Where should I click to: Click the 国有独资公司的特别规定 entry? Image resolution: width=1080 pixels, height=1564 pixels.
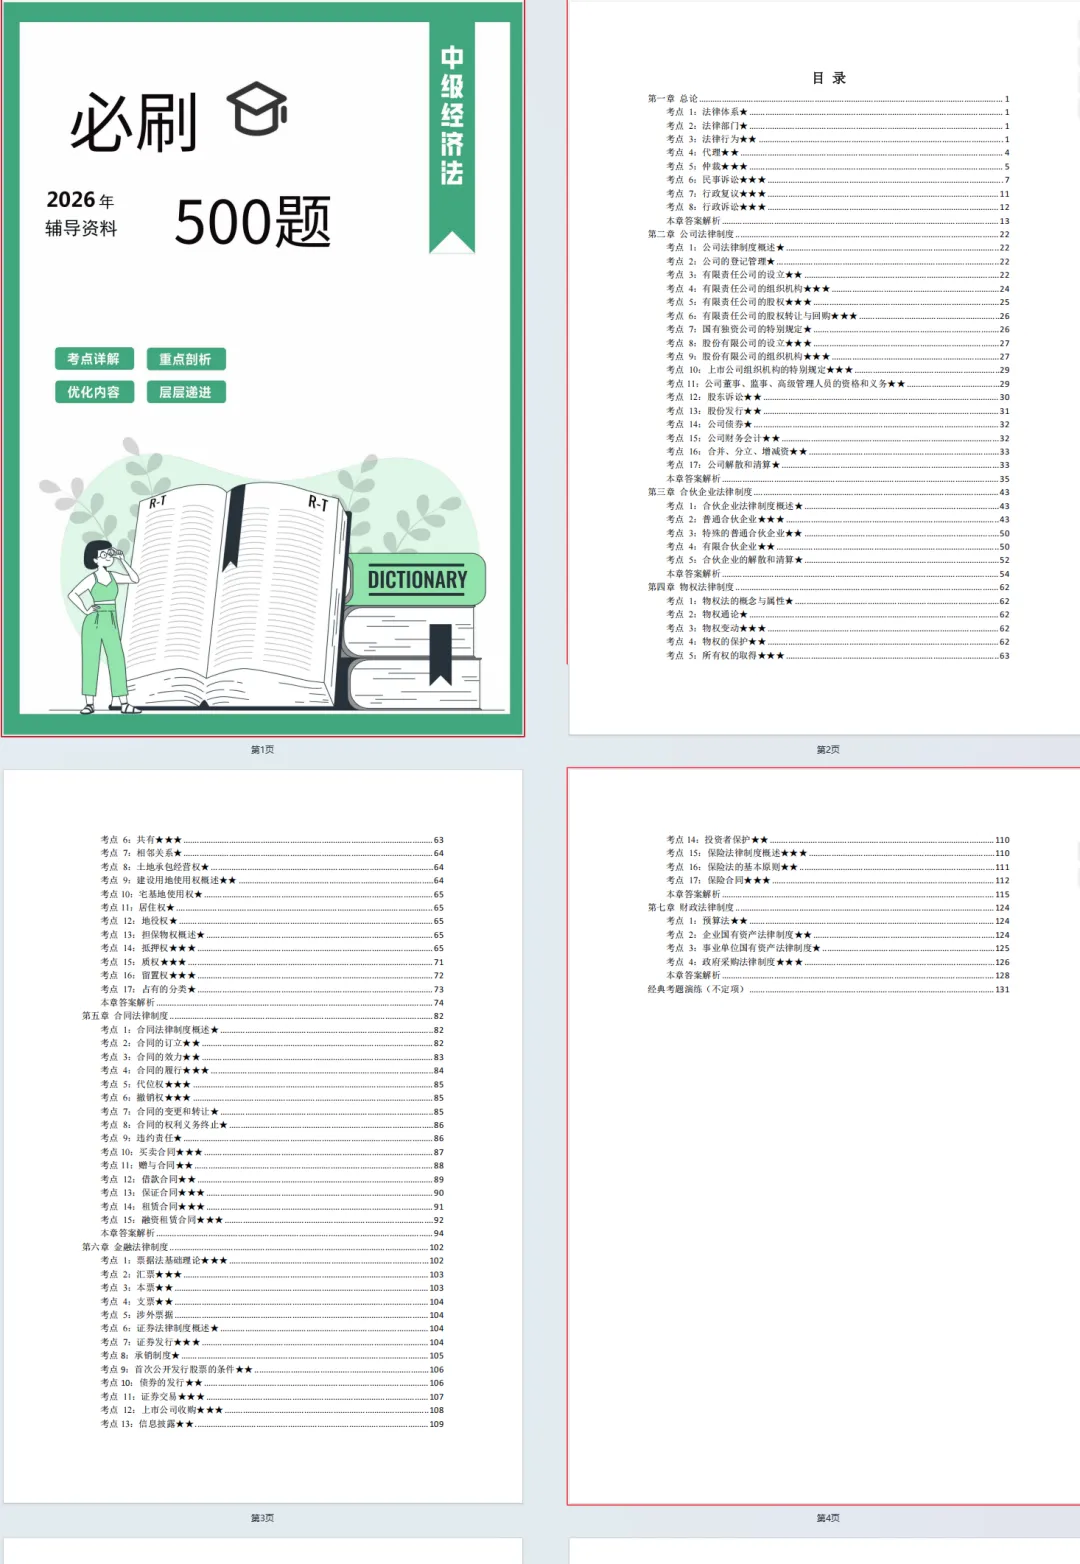pos(838,329)
